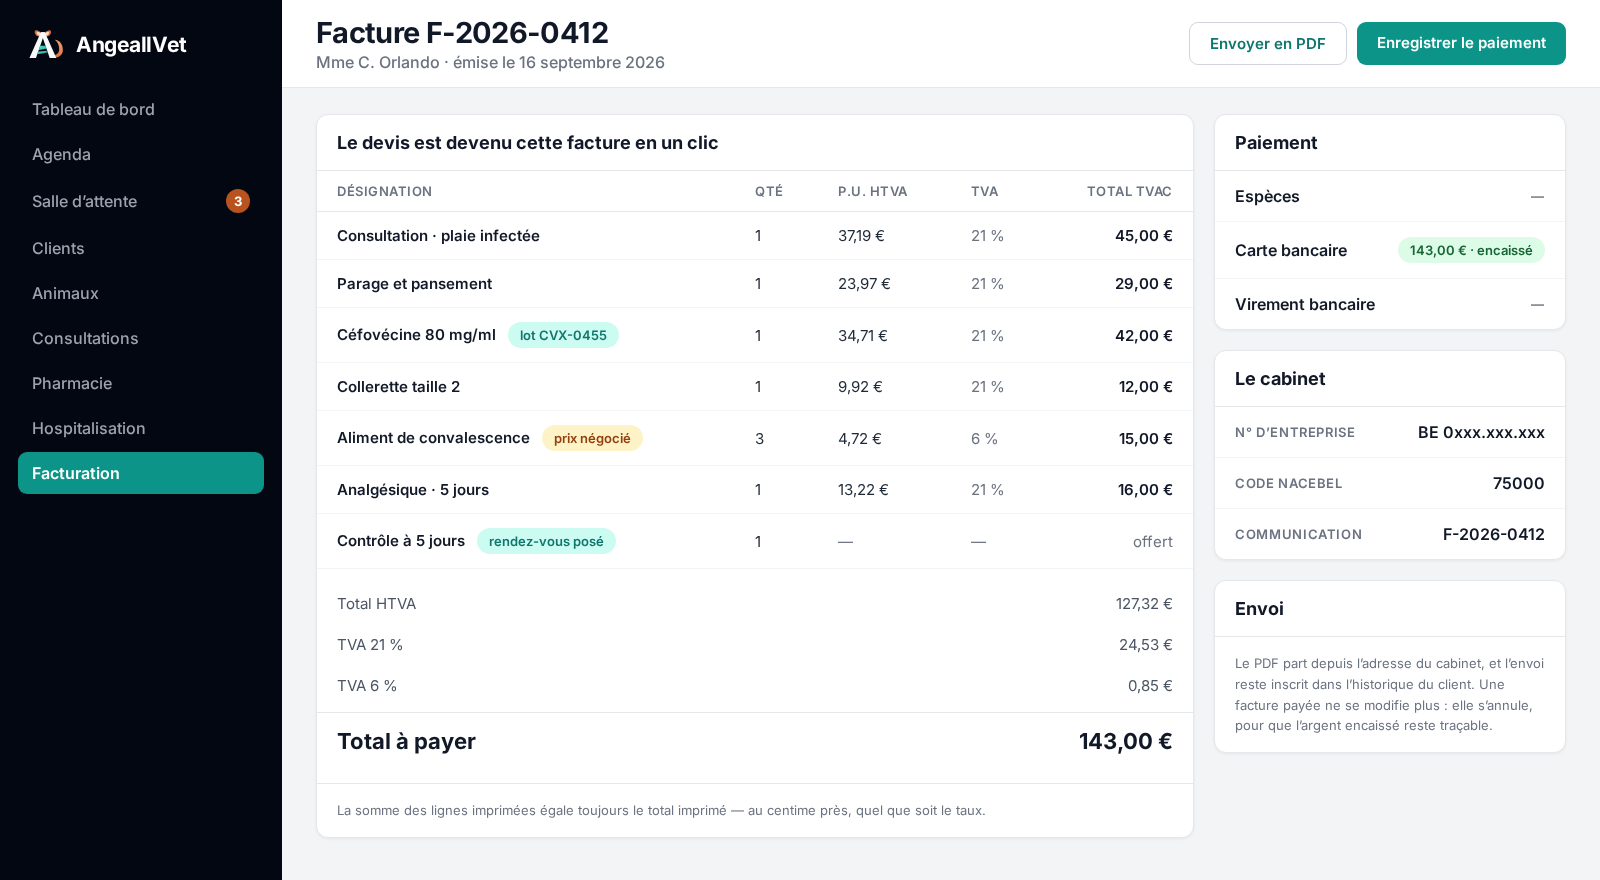Viewport: 1600px width, 880px height.
Task: Select the active Facturation menu item
Action: [x=141, y=473]
